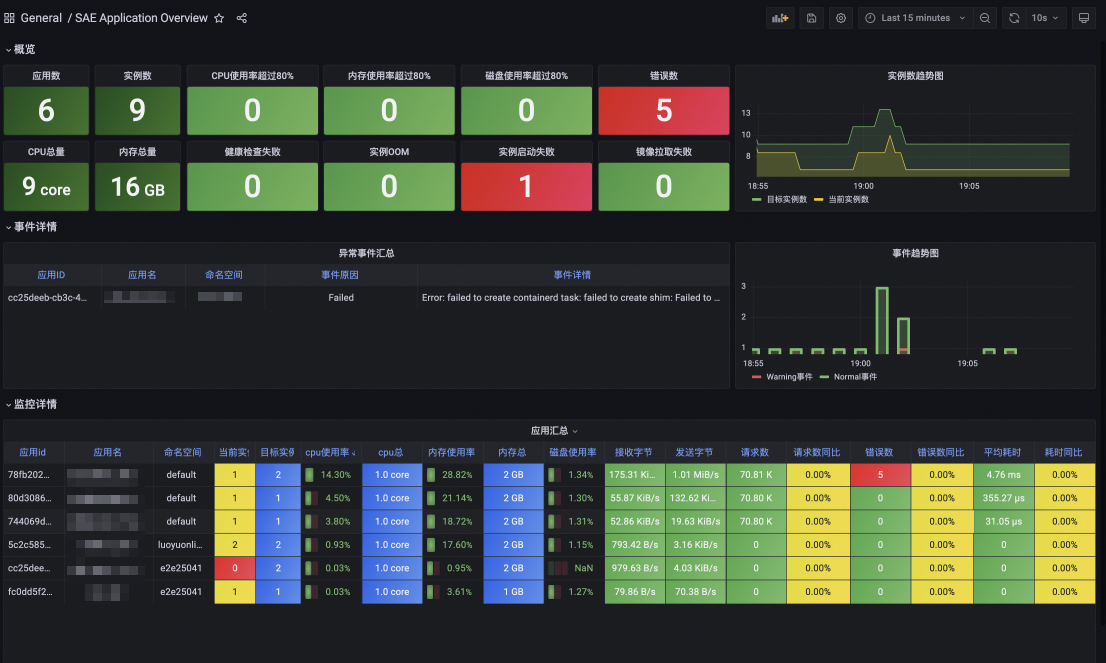Click the 9 core CPU总量 stat
Screen dimensions: 1106x663
pos(47,186)
